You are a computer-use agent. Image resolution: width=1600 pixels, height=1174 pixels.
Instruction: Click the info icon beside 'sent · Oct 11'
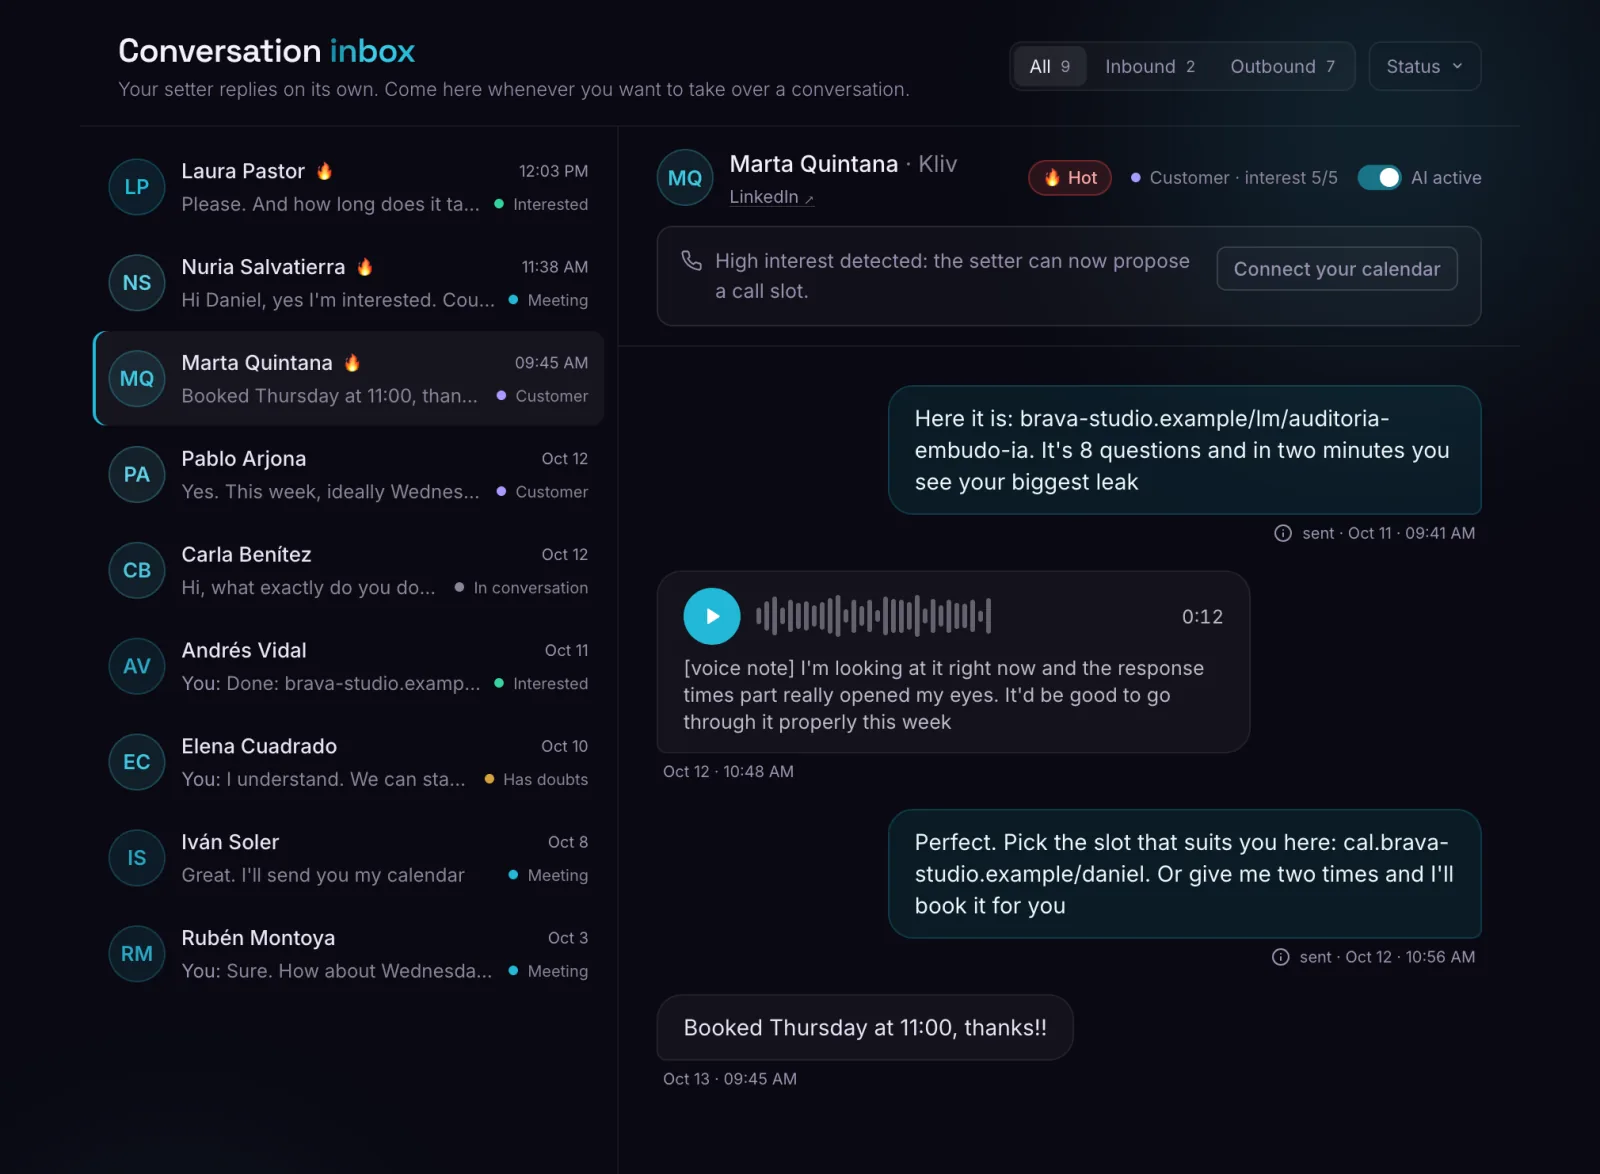tap(1283, 533)
